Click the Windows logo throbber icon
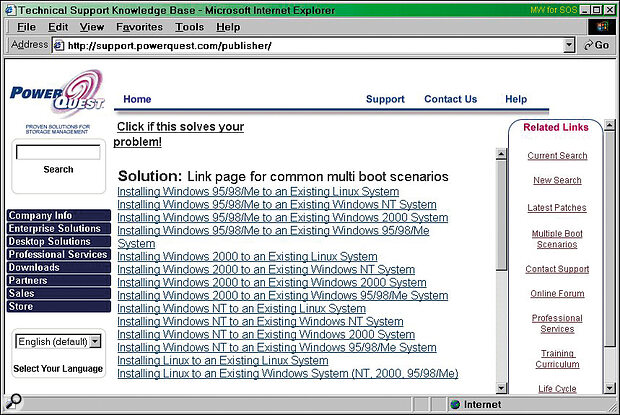 coord(602,27)
